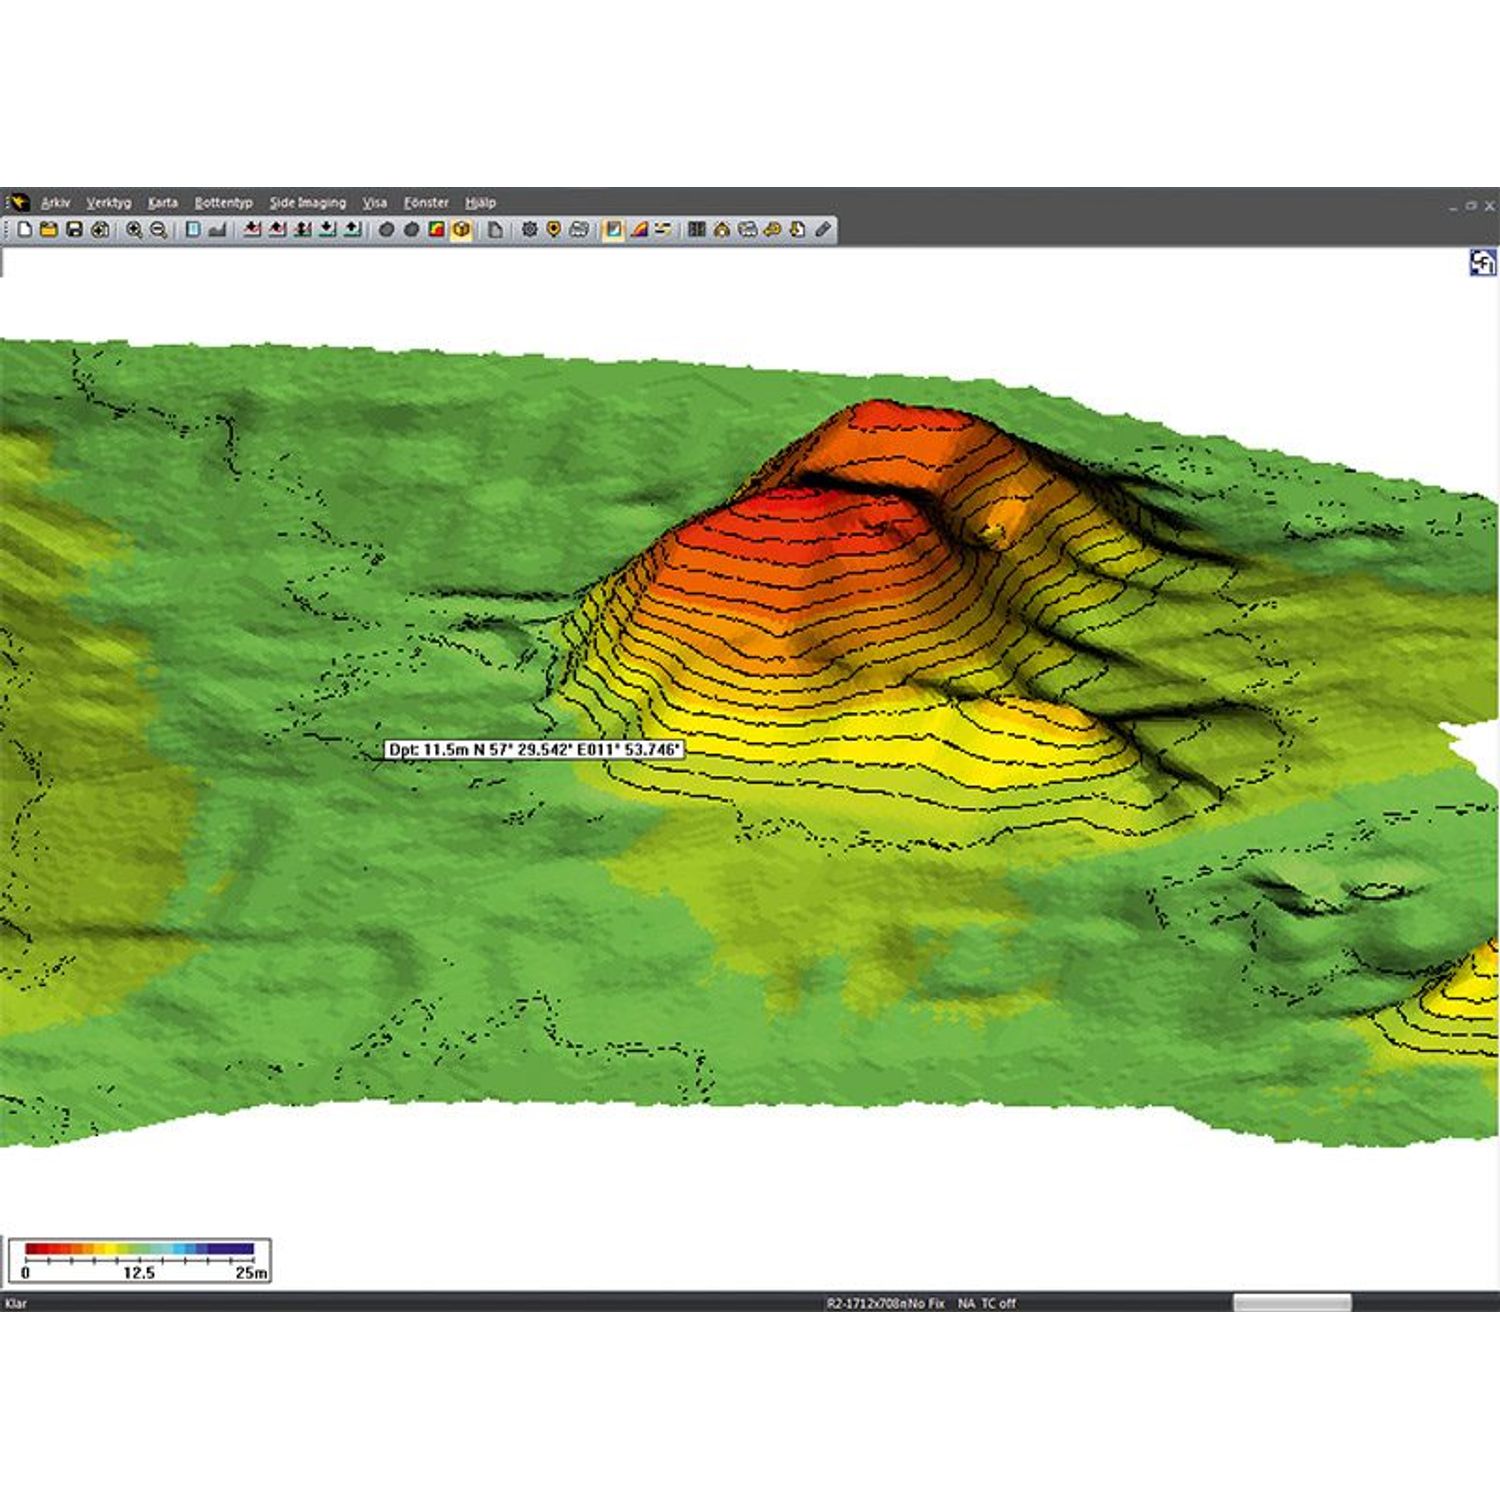The width and height of the screenshot is (1500, 1500).
Task: Click the new document icon
Action: pyautogui.click(x=25, y=230)
